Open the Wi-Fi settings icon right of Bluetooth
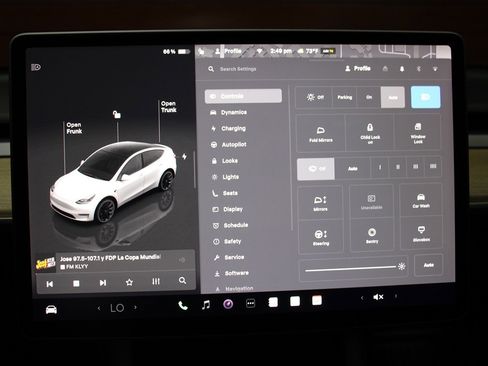 click(x=435, y=69)
